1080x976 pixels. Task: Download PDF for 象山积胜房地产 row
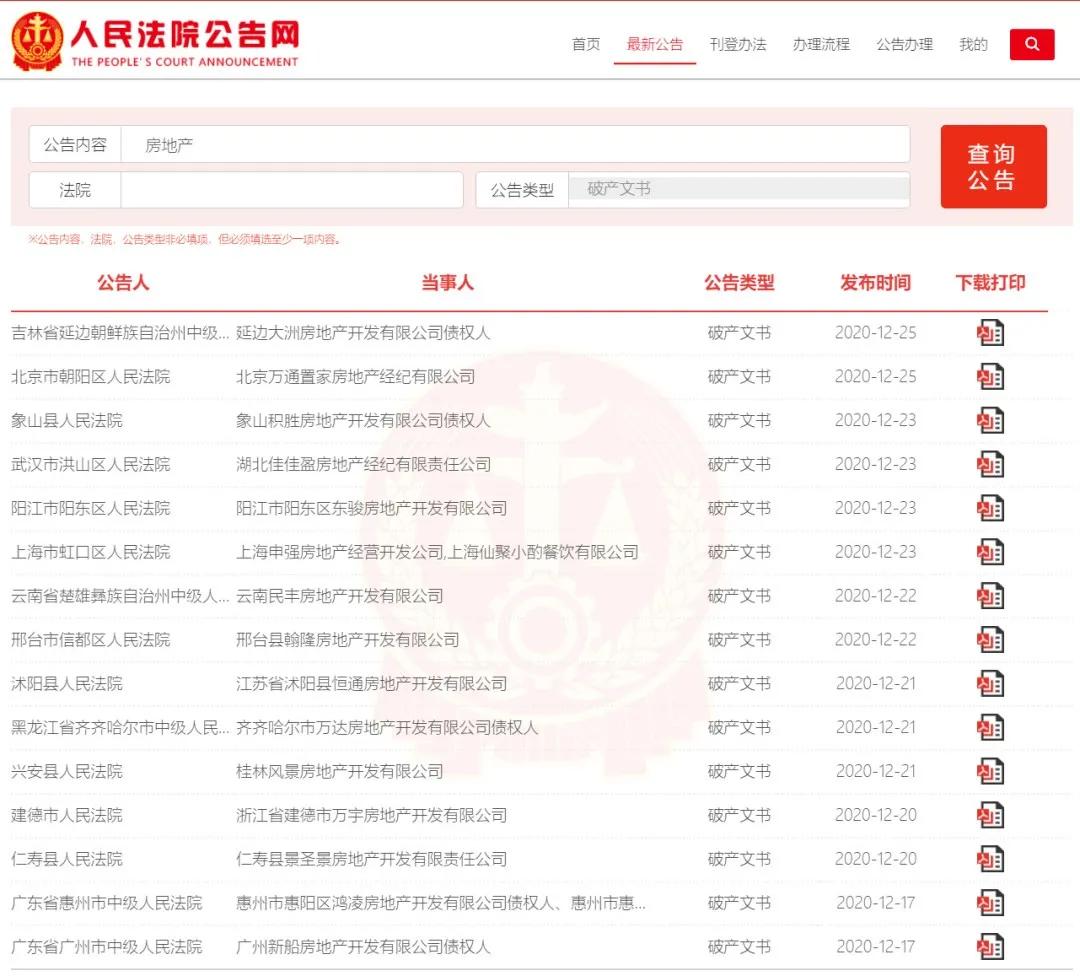point(990,421)
